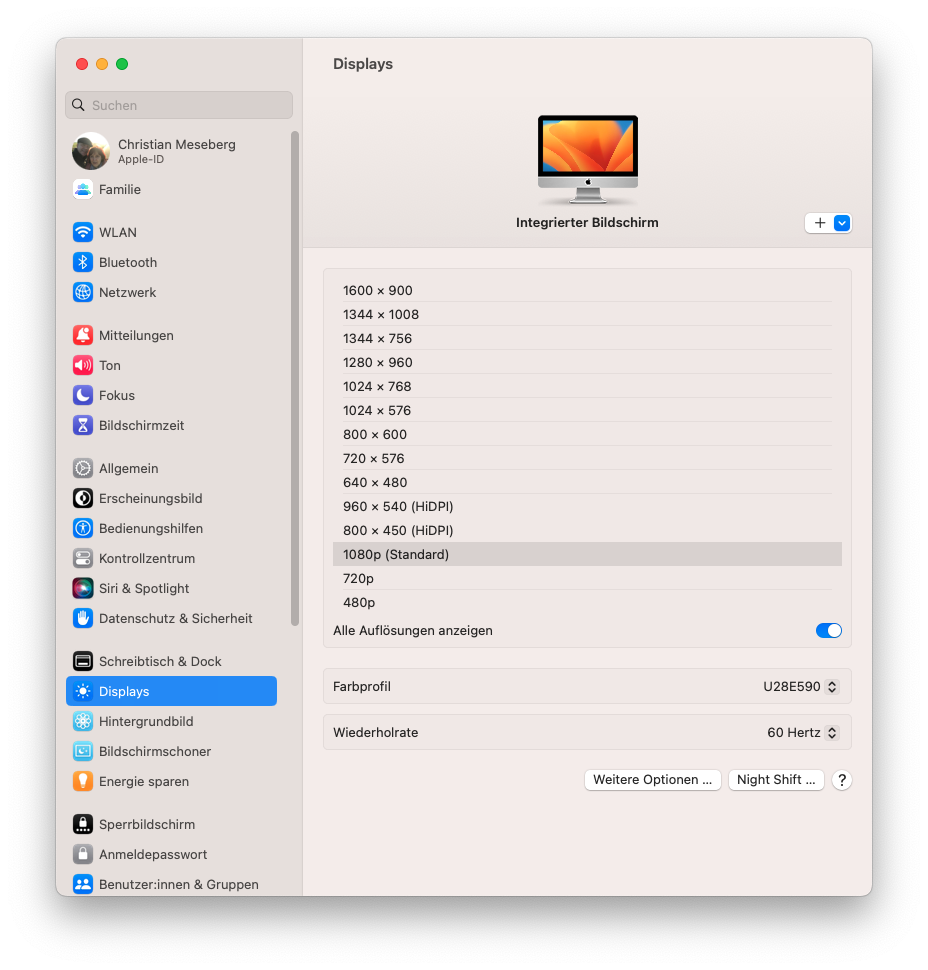Open Bildschirmzeit hourglass icon

[83, 425]
